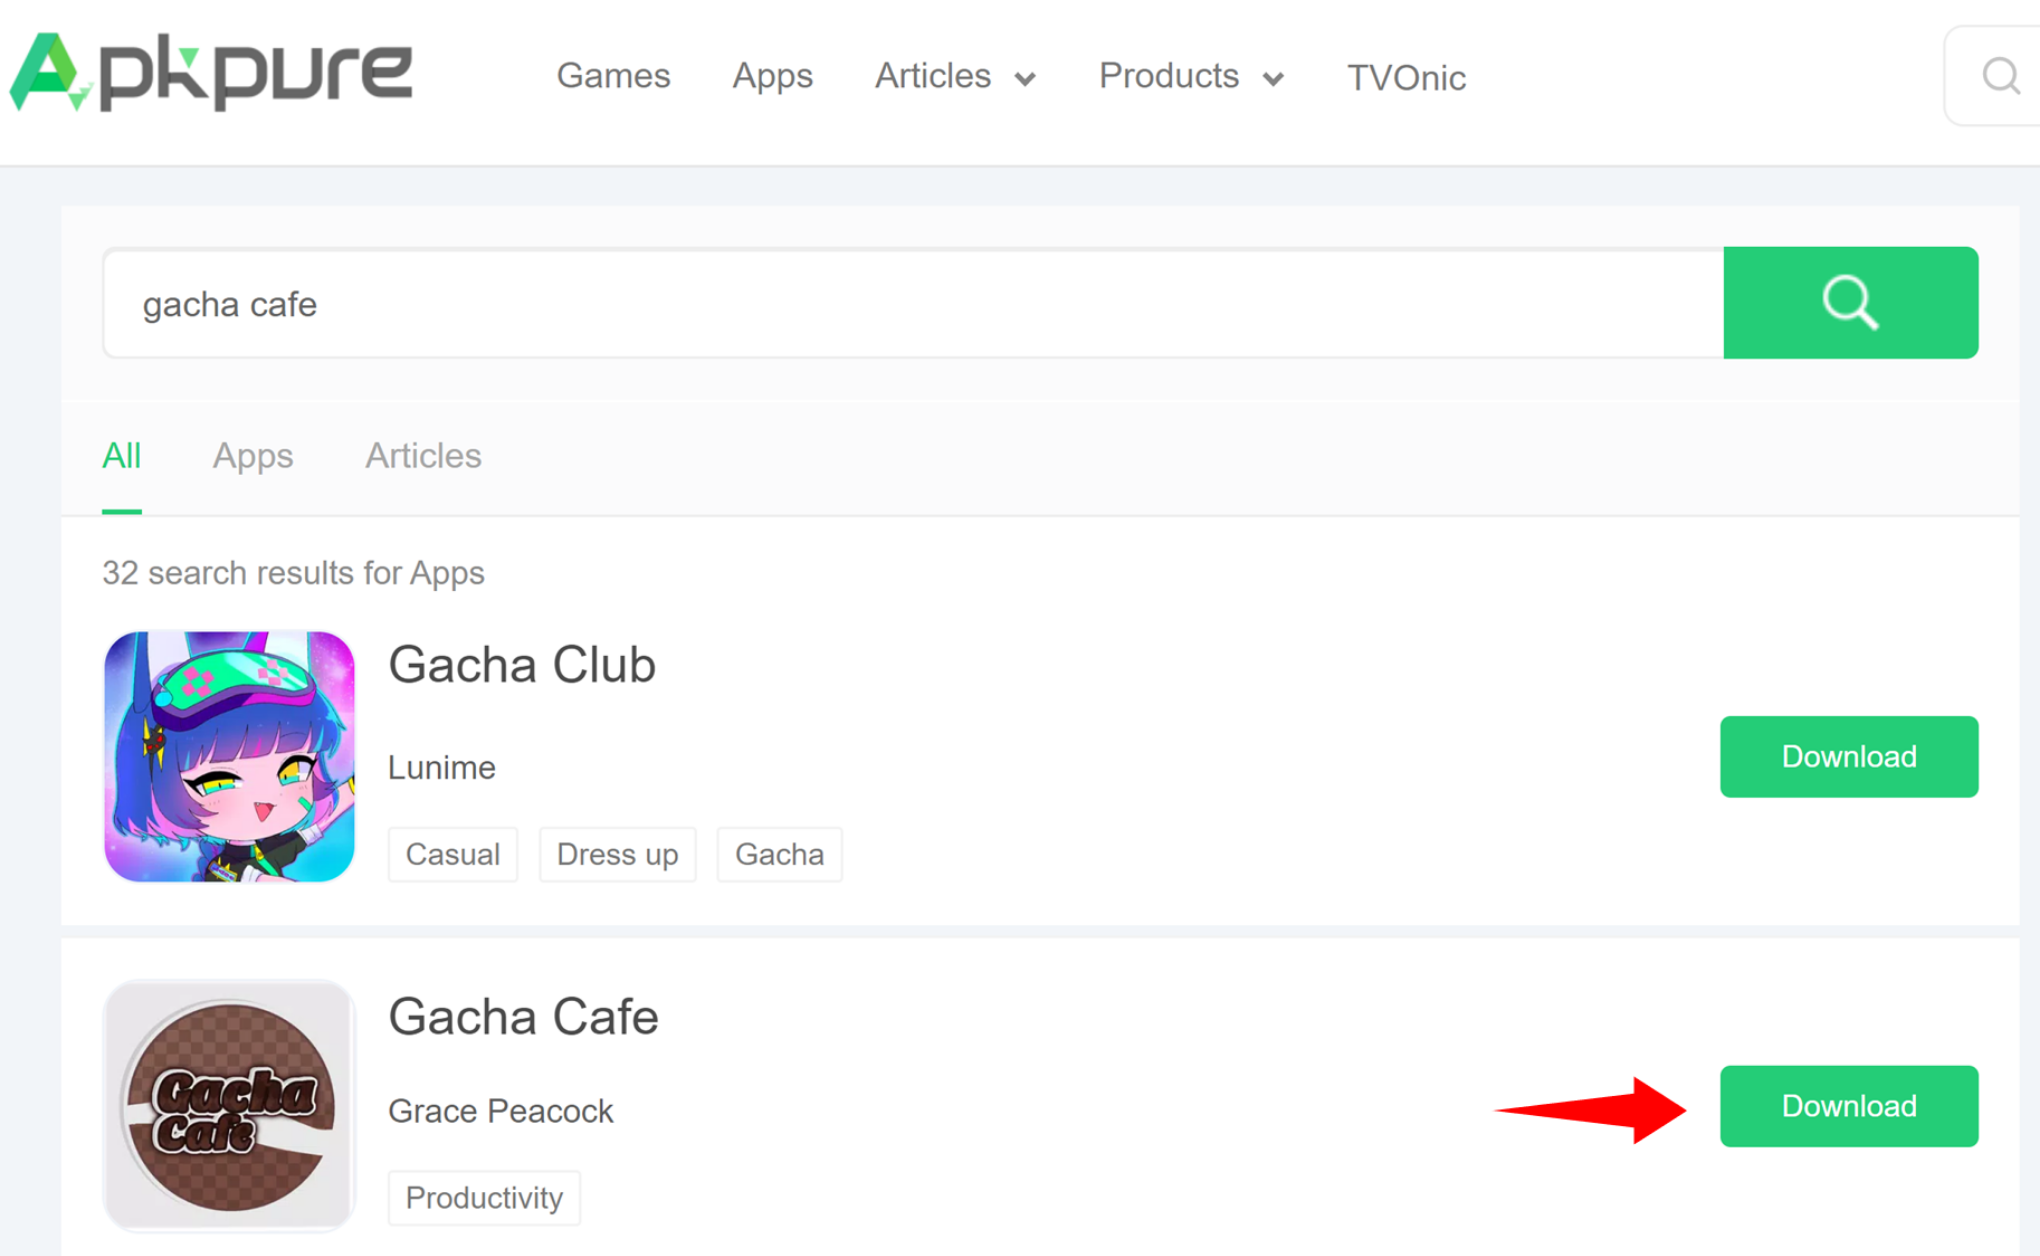
Task: Open the TVOnic menu item
Action: [x=1405, y=76]
